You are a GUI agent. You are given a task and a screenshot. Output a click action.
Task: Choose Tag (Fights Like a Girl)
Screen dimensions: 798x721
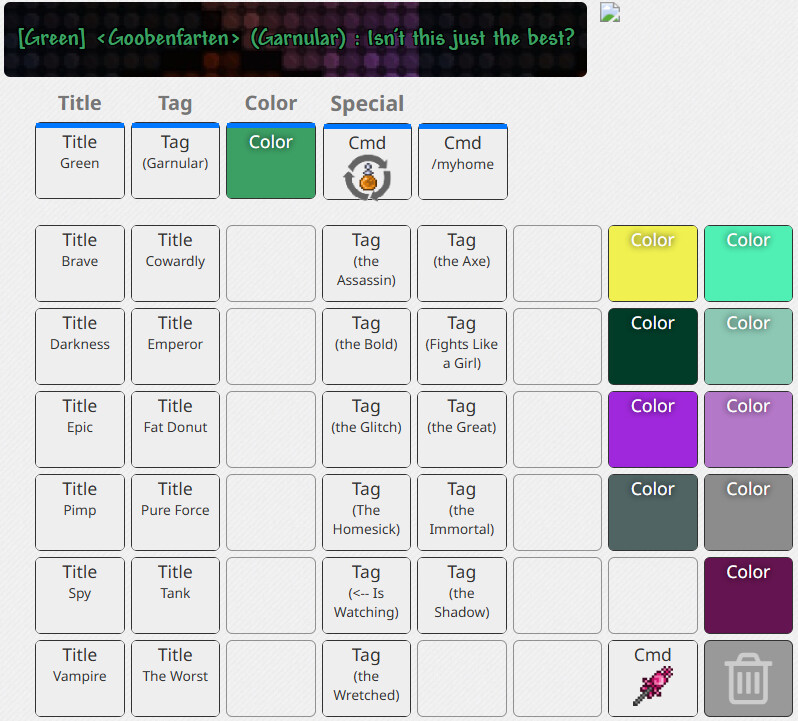[461, 347]
